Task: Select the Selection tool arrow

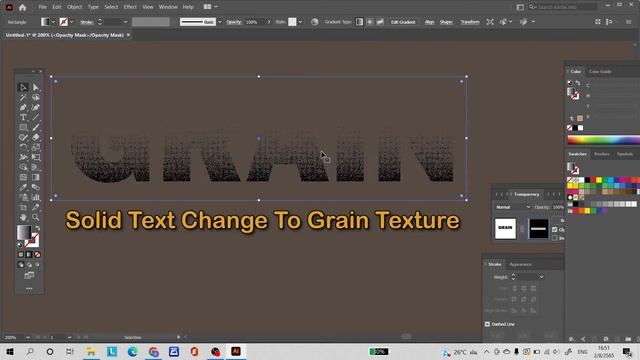Action: (x=23, y=87)
